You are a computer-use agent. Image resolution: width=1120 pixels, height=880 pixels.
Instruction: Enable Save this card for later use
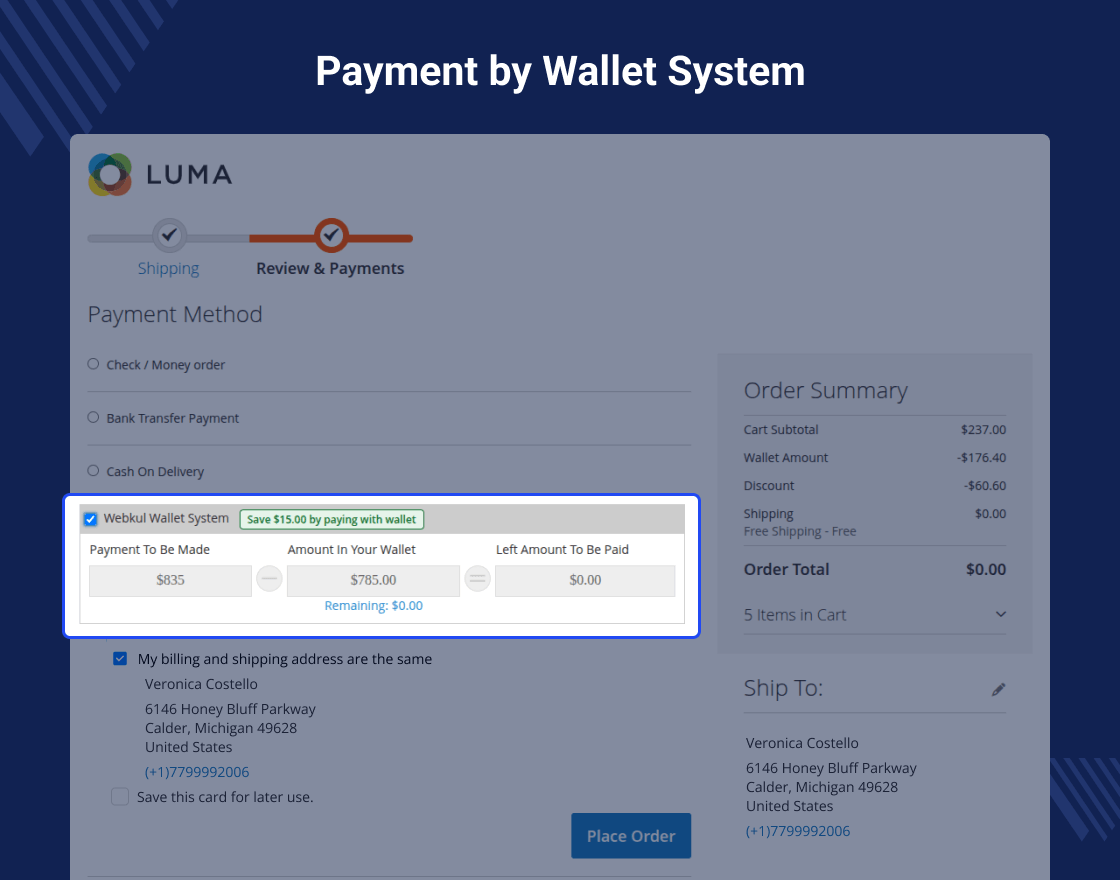tap(120, 796)
